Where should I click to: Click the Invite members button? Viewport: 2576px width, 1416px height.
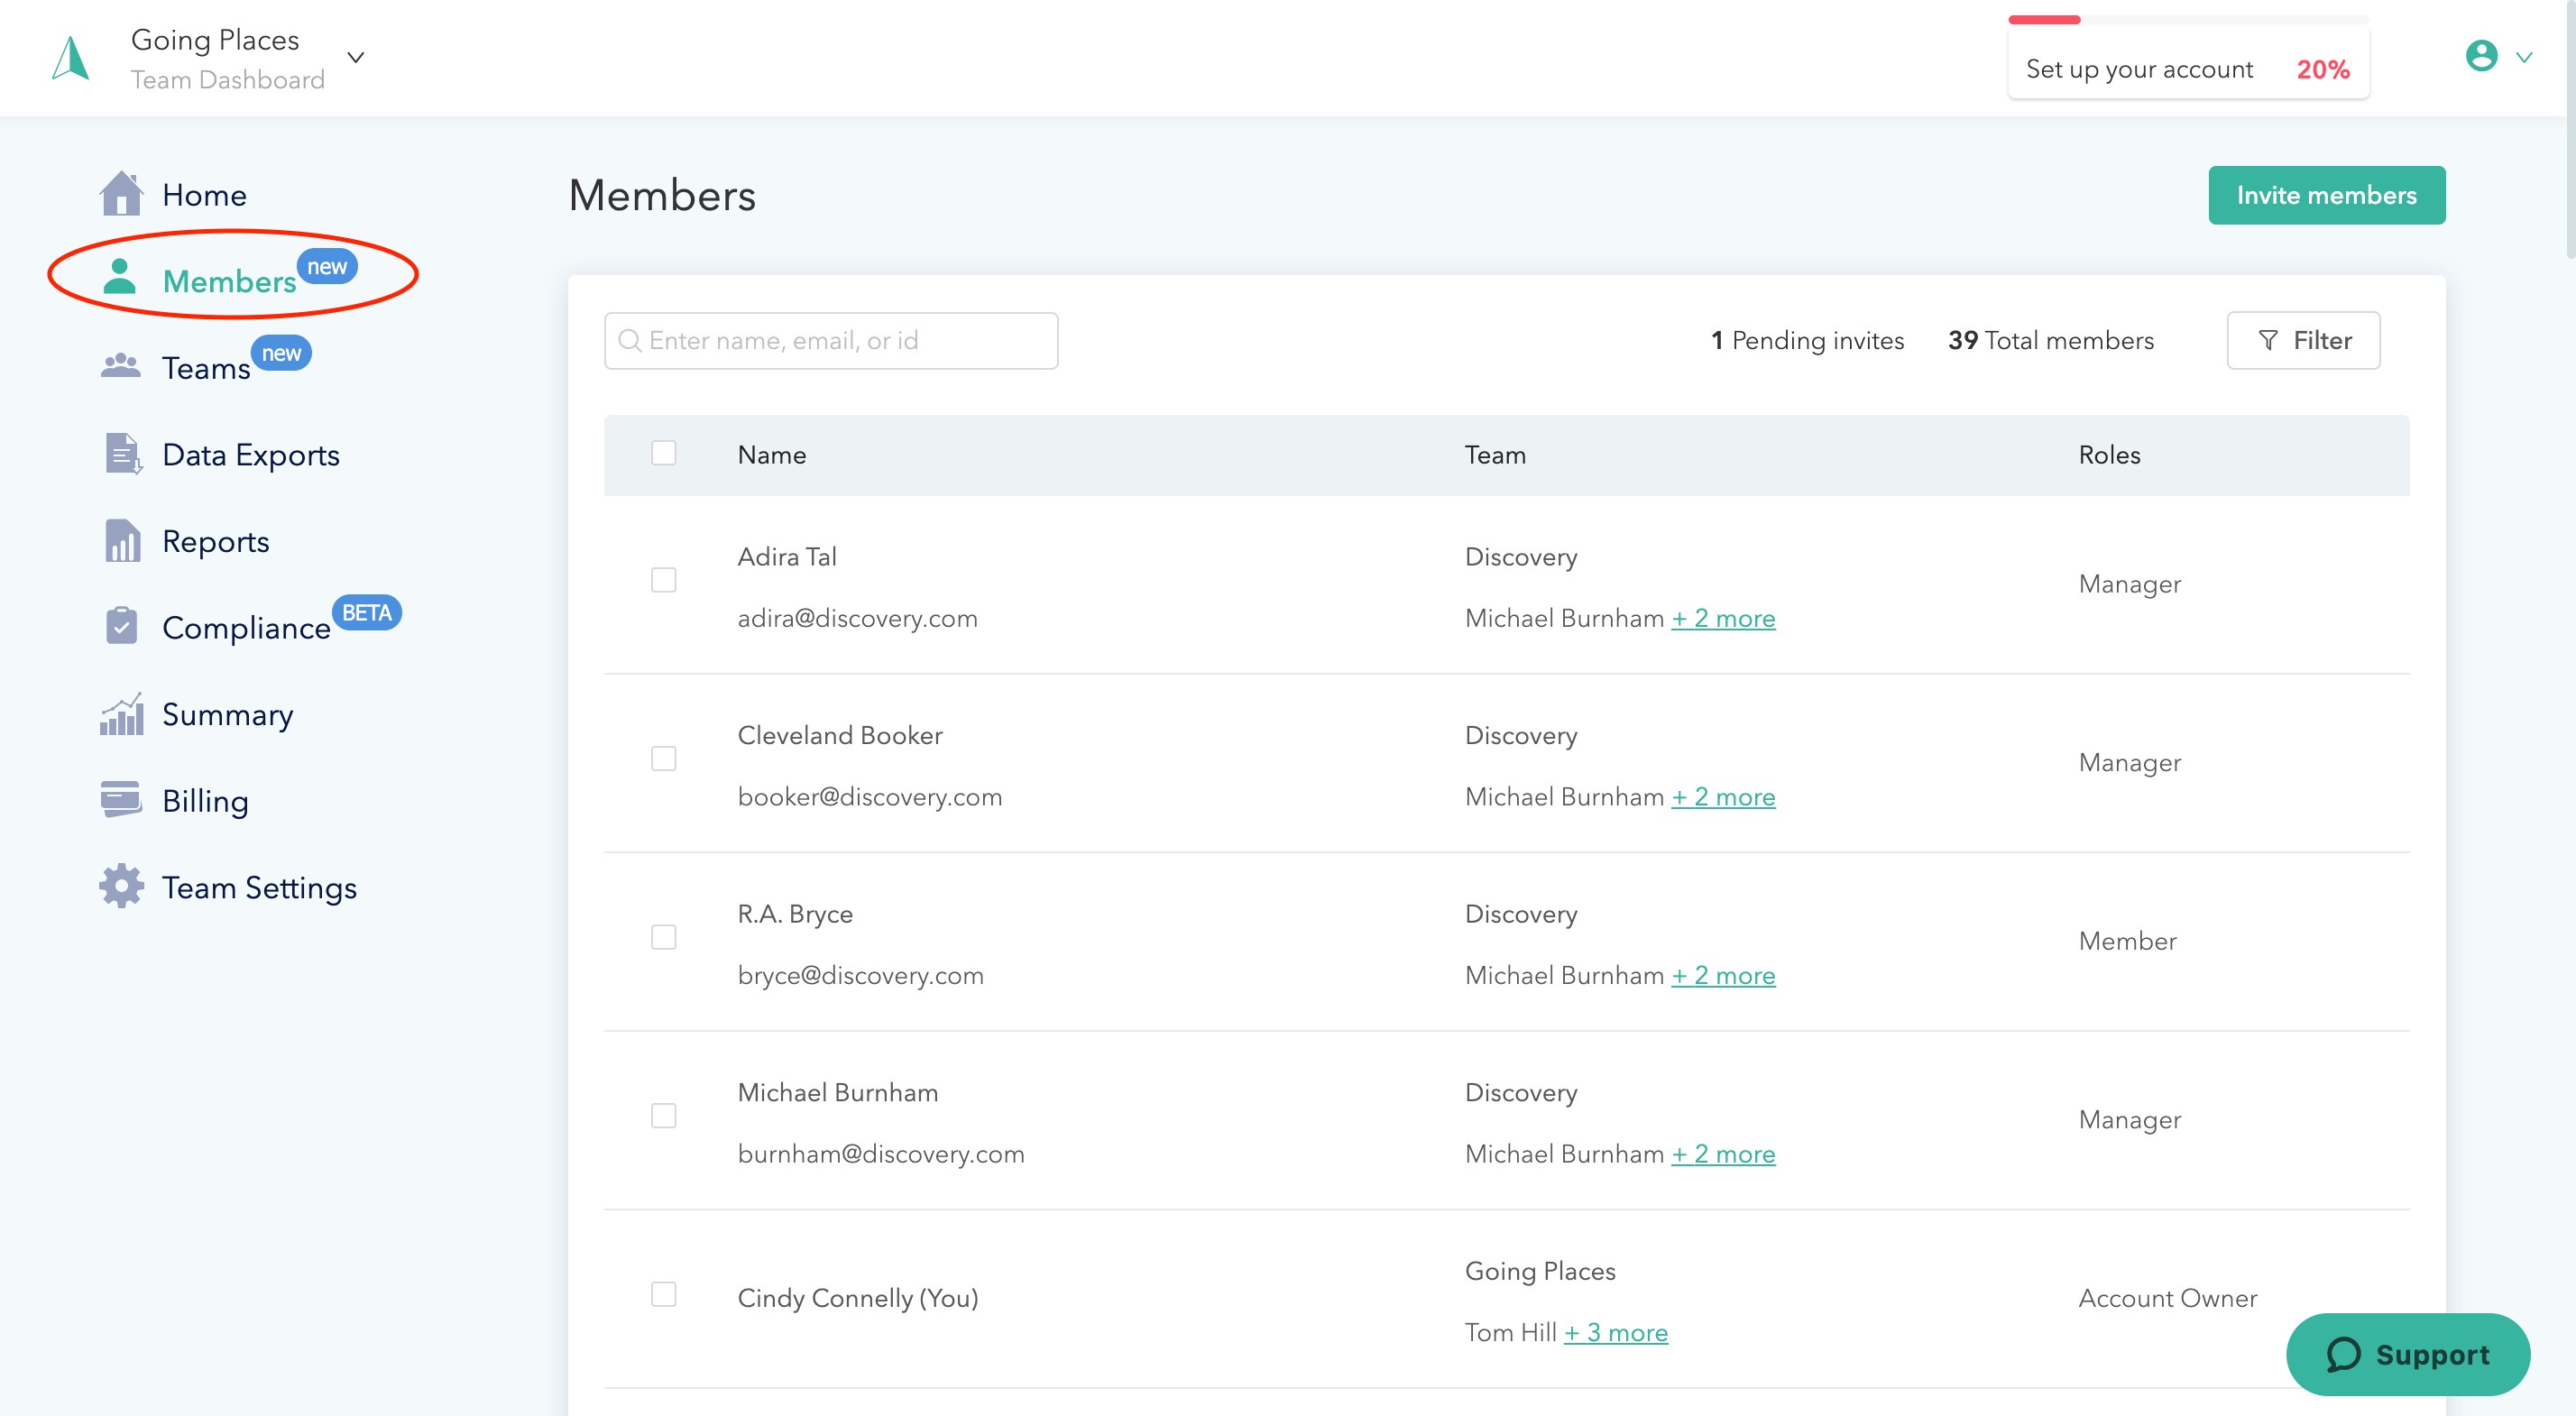[2326, 195]
